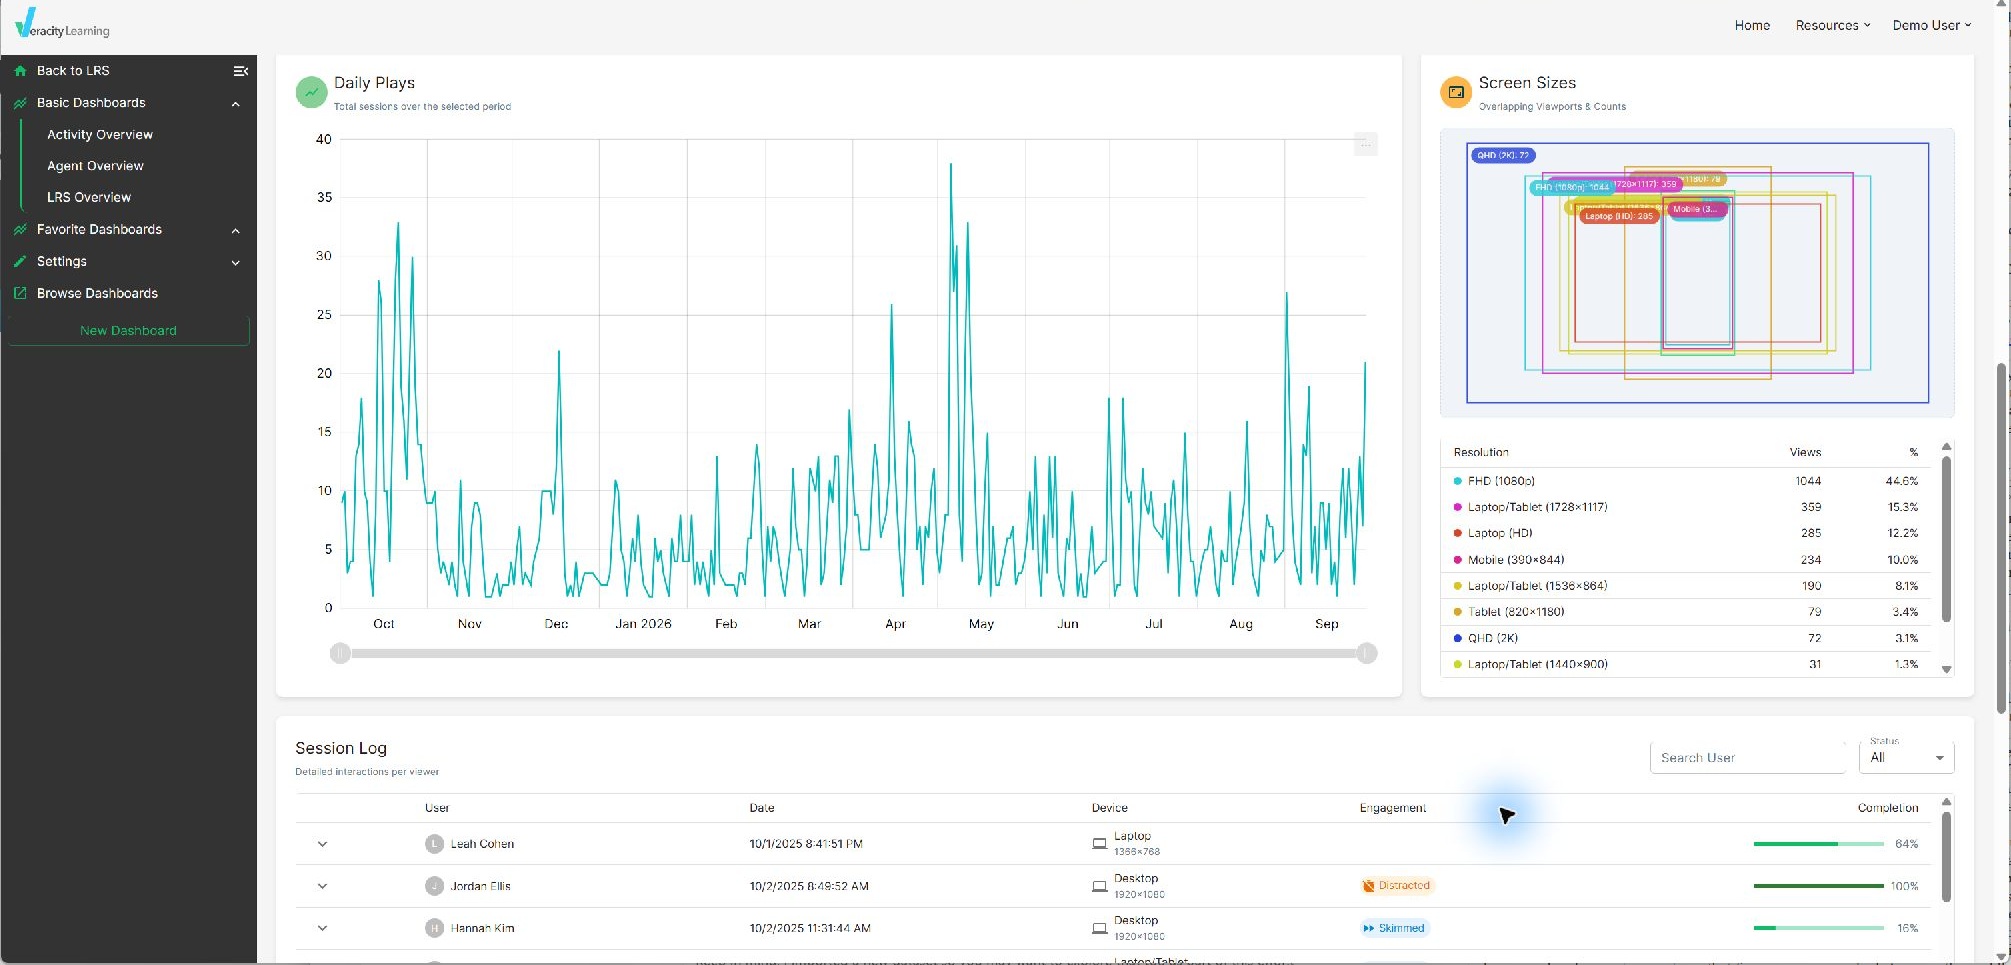Click the resolution table scrollbar down arrow
Image resolution: width=2011 pixels, height=965 pixels.
point(1946,670)
